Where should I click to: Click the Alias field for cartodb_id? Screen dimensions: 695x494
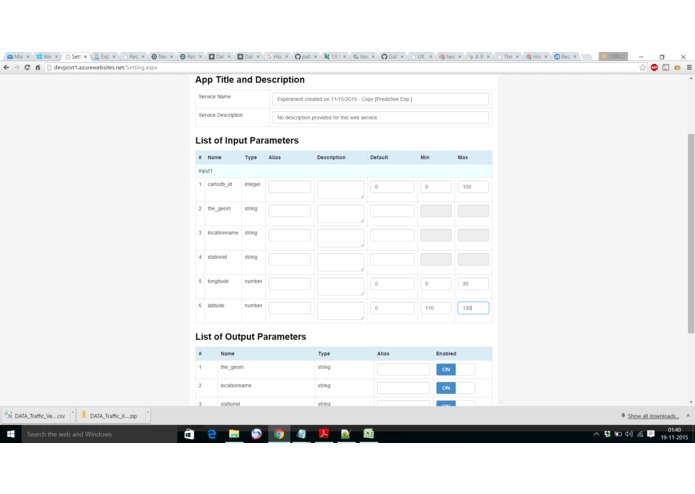[289, 187]
